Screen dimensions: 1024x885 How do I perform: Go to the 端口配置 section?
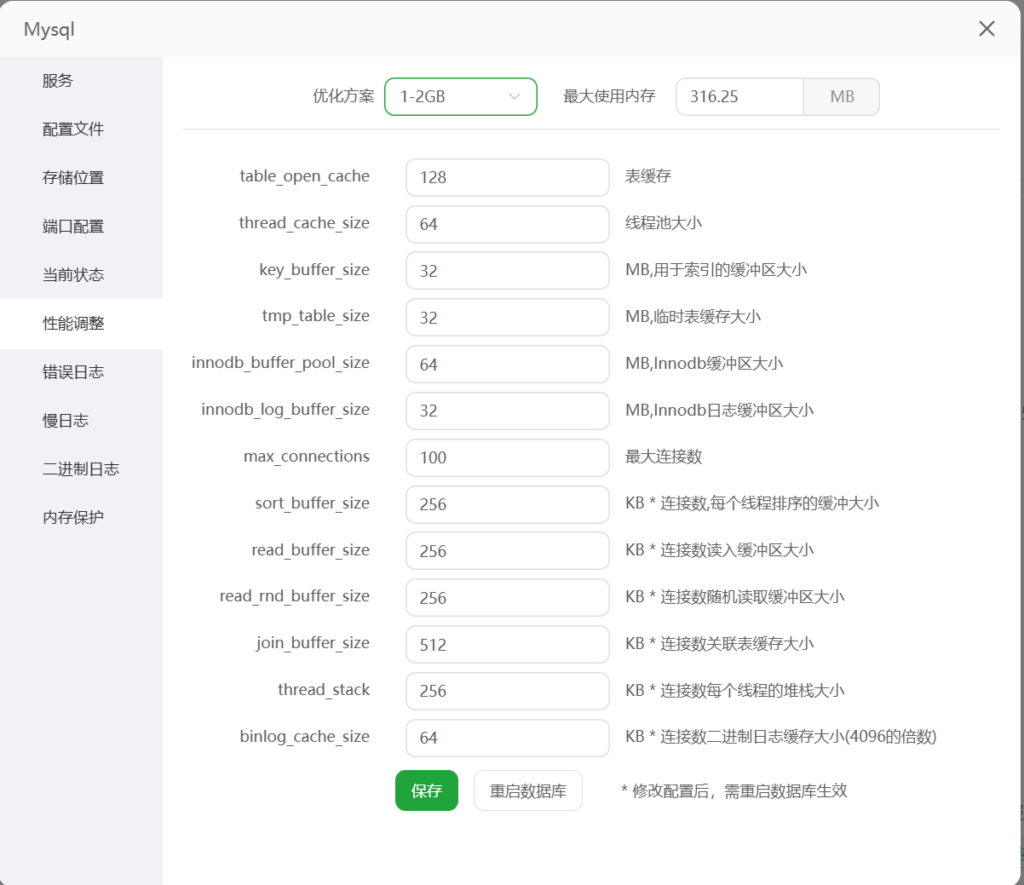pyautogui.click(x=73, y=226)
